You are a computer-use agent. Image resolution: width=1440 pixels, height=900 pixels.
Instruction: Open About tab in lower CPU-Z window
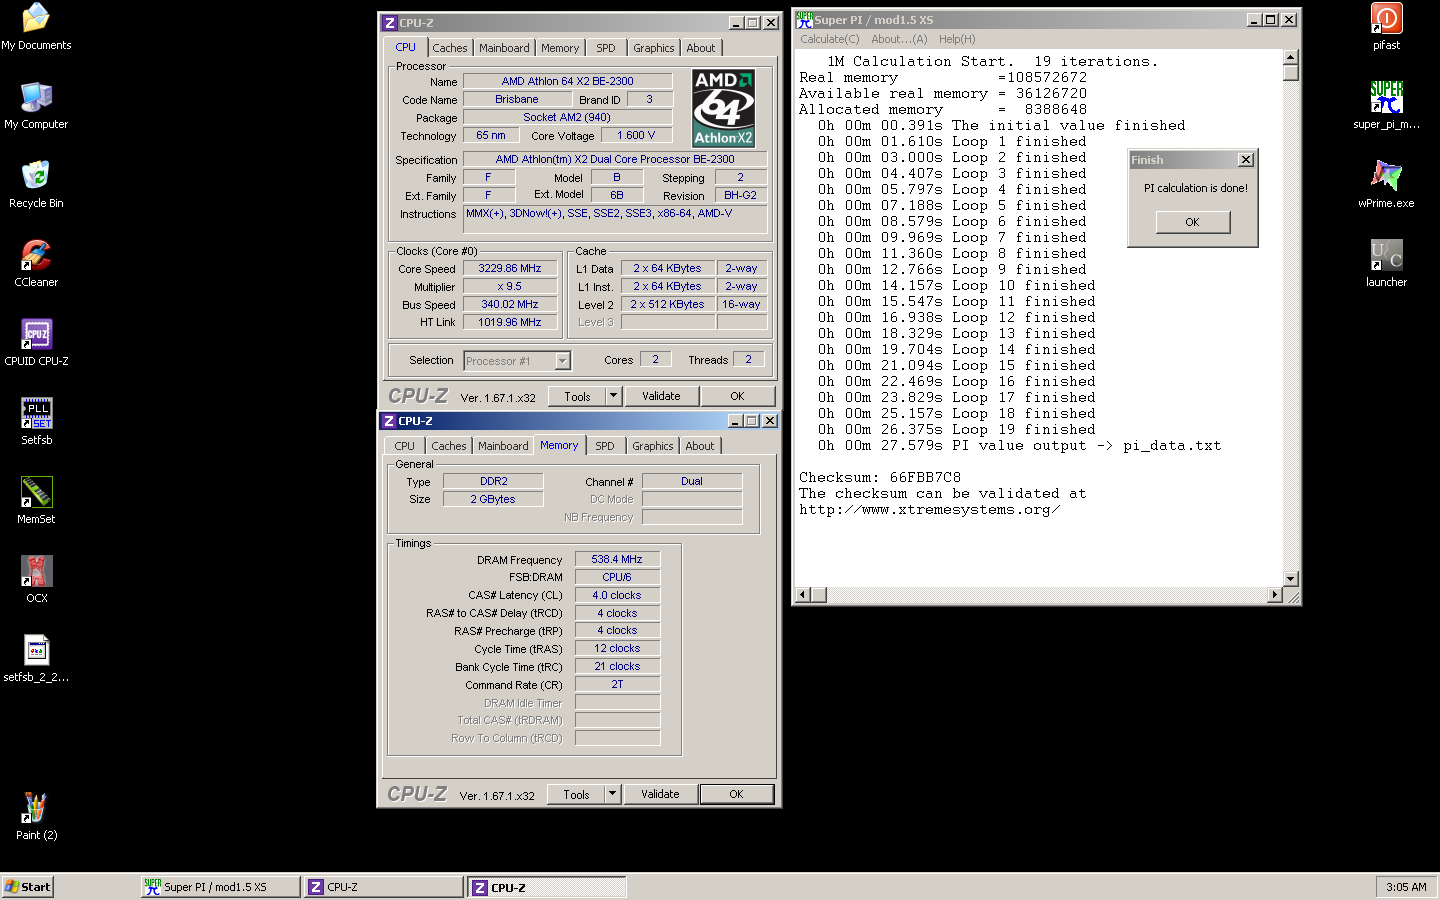tap(700, 446)
